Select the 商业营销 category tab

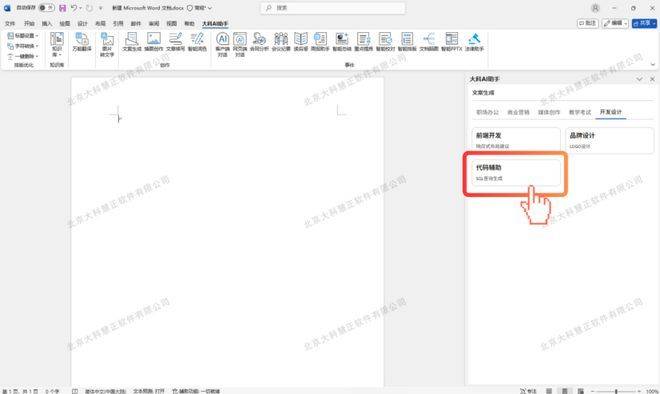(518, 112)
